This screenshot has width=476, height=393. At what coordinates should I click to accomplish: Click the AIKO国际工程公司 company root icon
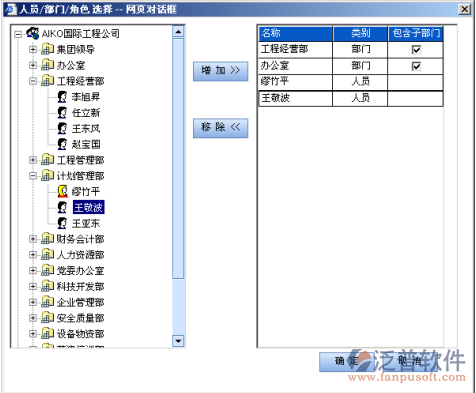point(33,33)
